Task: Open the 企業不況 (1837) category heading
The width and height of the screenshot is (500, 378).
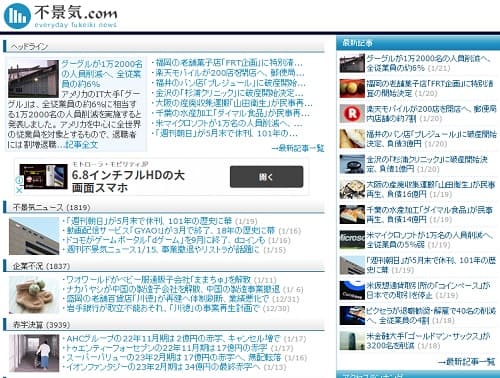Action: tap(41, 266)
